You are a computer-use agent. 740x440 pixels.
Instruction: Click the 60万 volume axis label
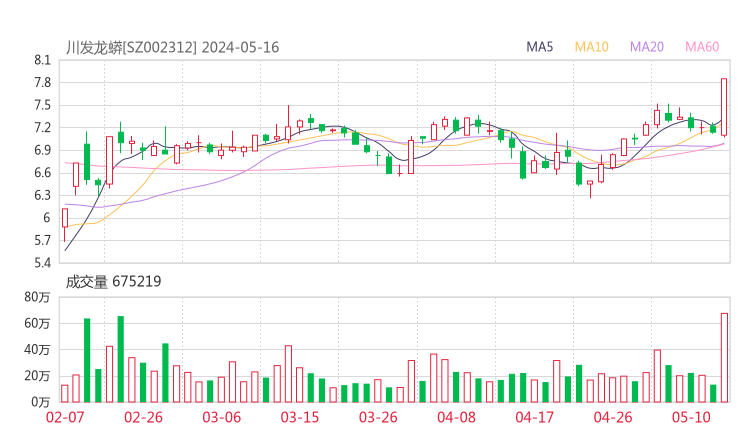[x=37, y=323]
